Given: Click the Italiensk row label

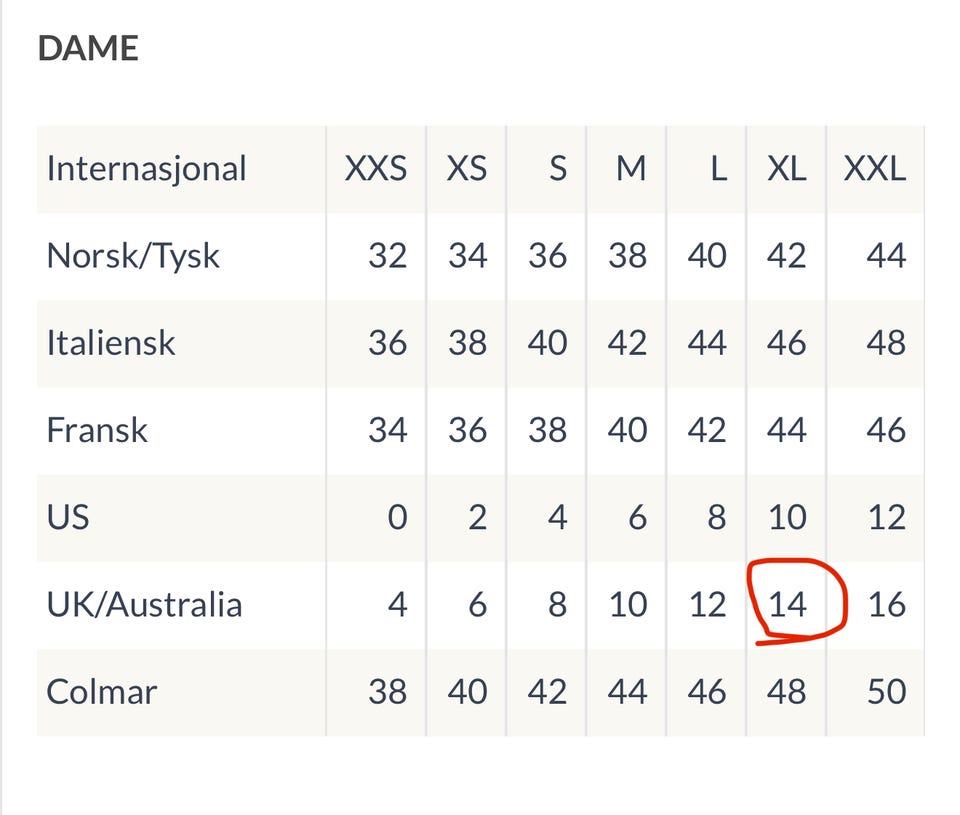Looking at the screenshot, I should 111,343.
